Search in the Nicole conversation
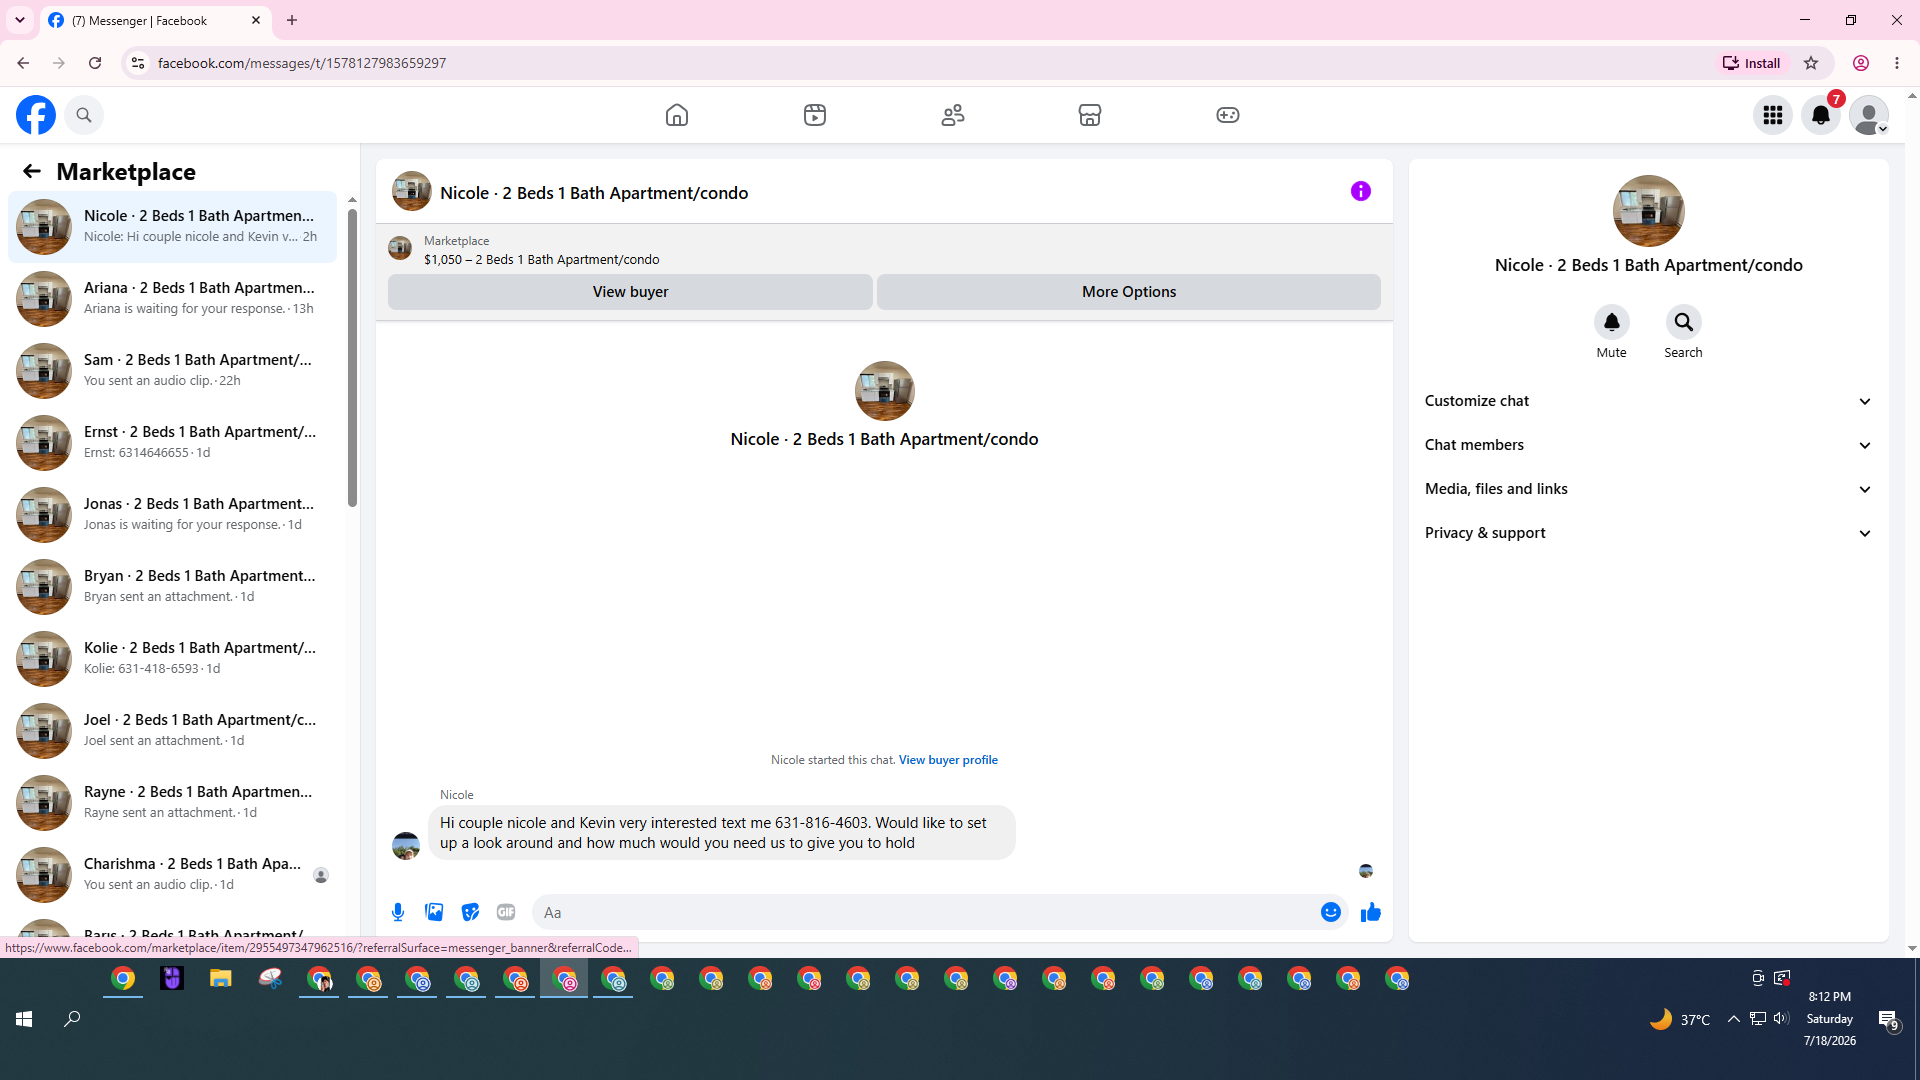Screen dimensions: 1920x1080 (1684, 322)
